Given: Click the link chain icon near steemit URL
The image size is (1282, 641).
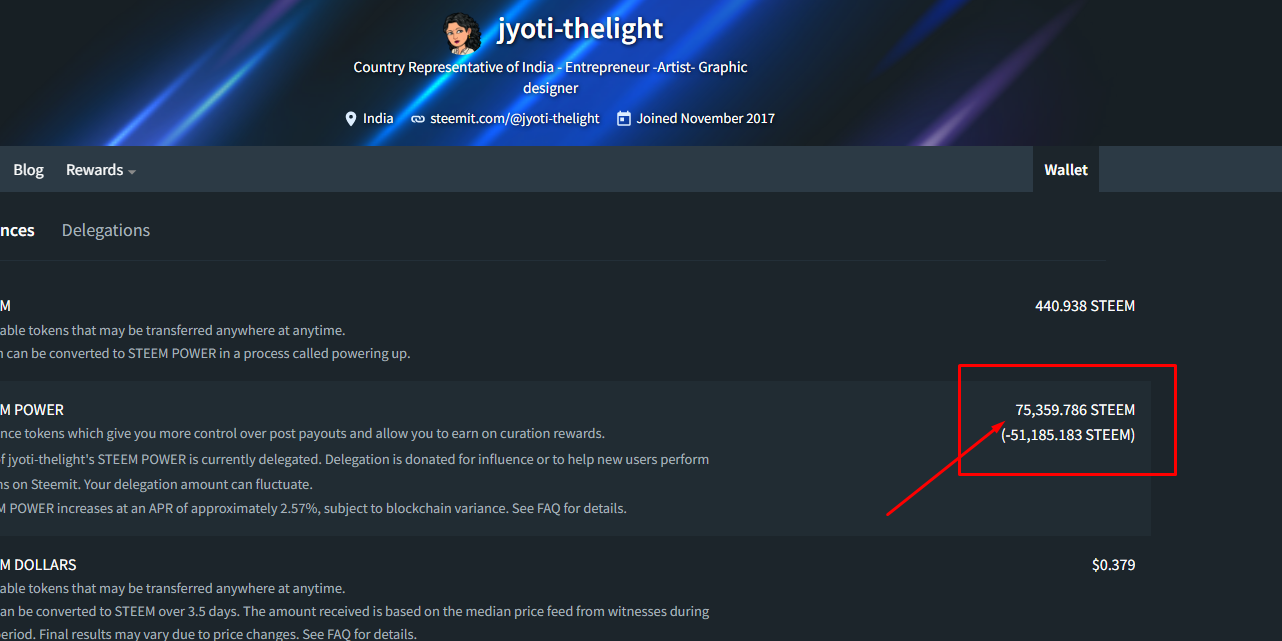Looking at the screenshot, I should pos(417,118).
